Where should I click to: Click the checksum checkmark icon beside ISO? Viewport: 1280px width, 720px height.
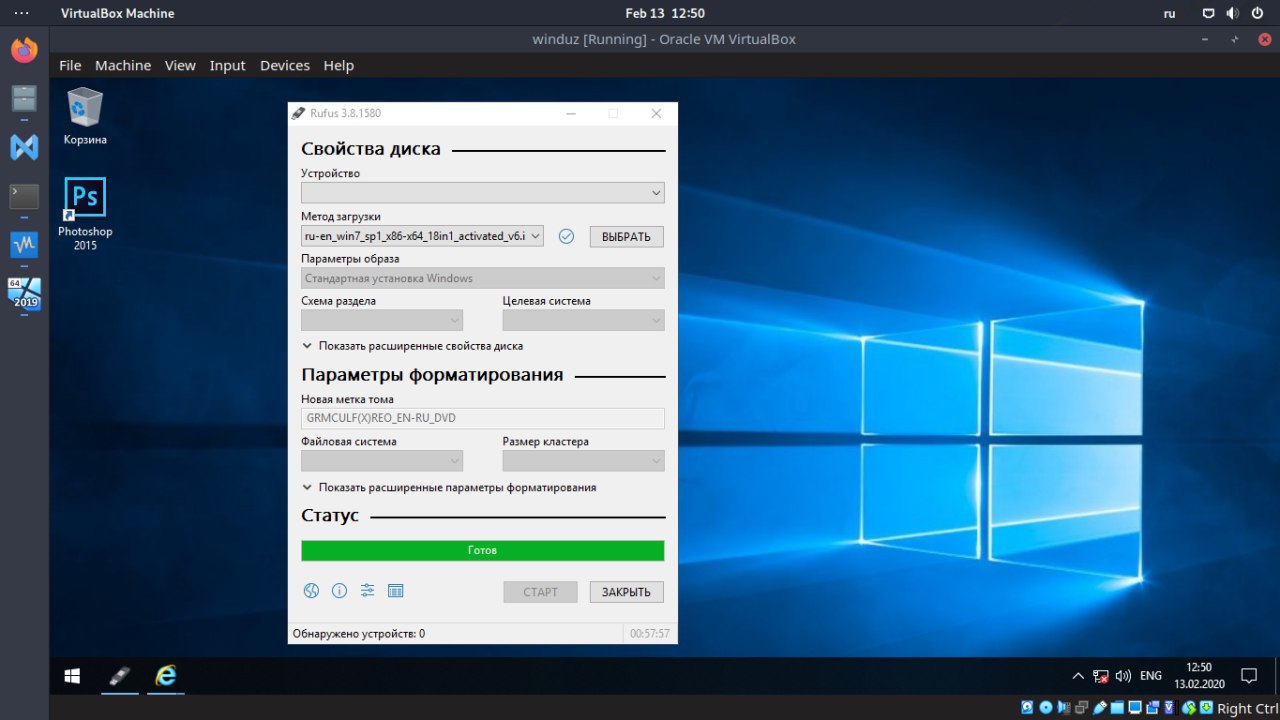click(566, 236)
